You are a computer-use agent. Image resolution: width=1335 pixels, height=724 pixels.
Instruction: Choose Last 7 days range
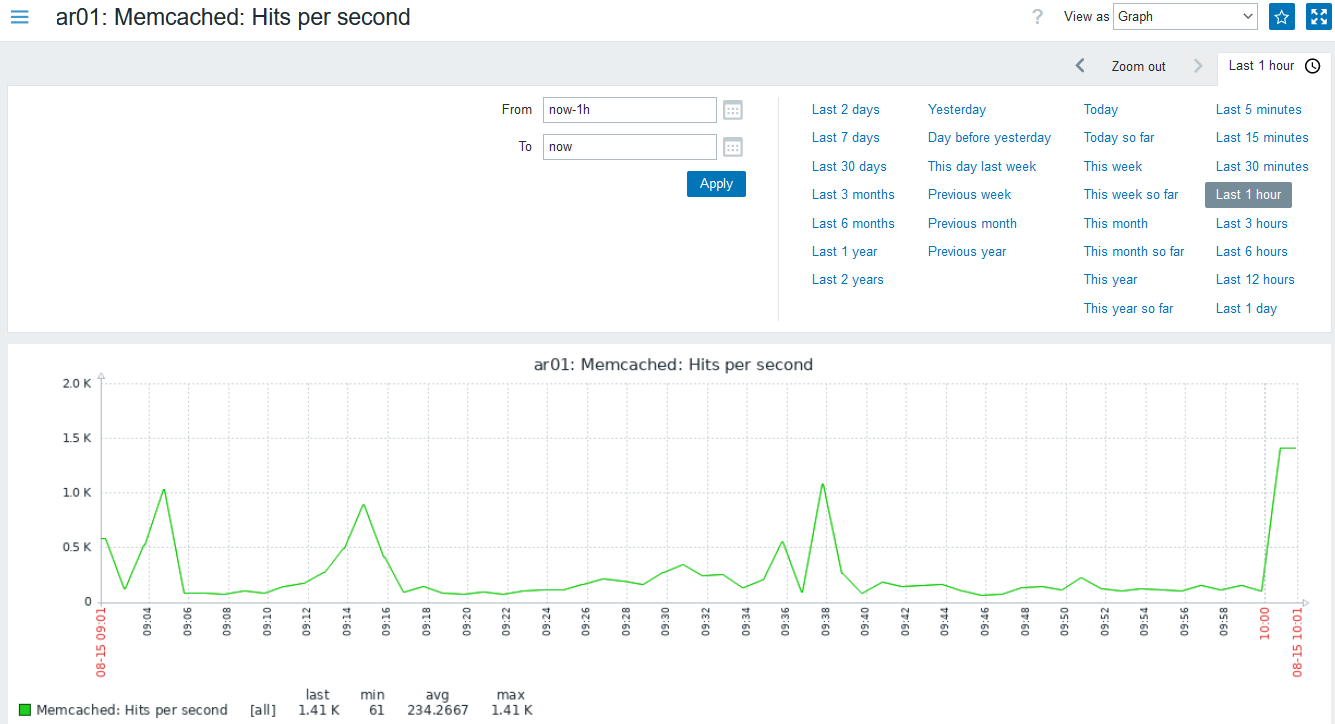click(x=846, y=138)
